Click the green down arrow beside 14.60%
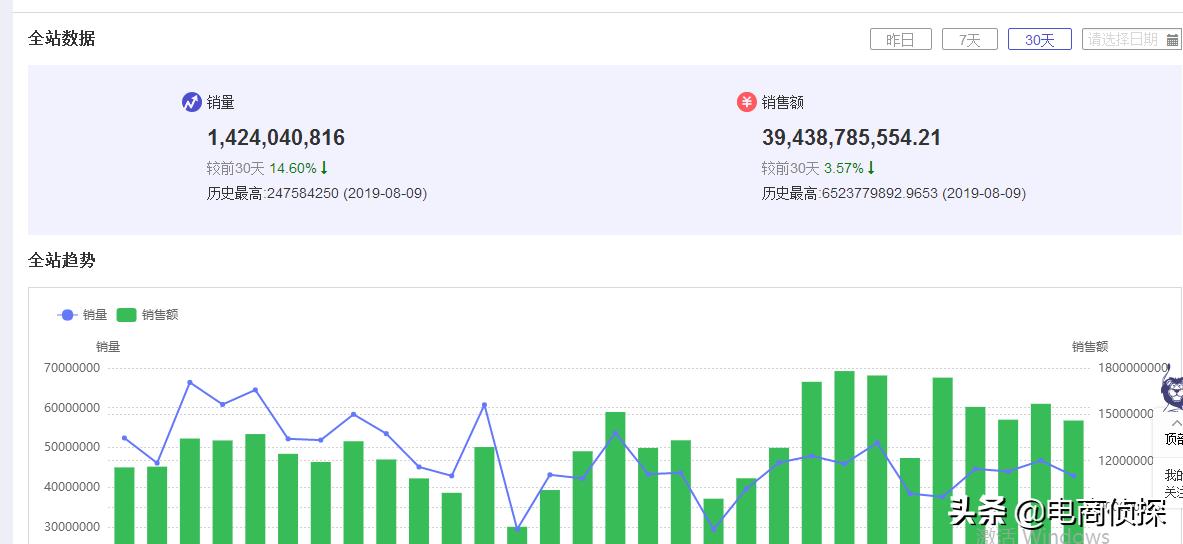The image size is (1183, 544). [324, 168]
